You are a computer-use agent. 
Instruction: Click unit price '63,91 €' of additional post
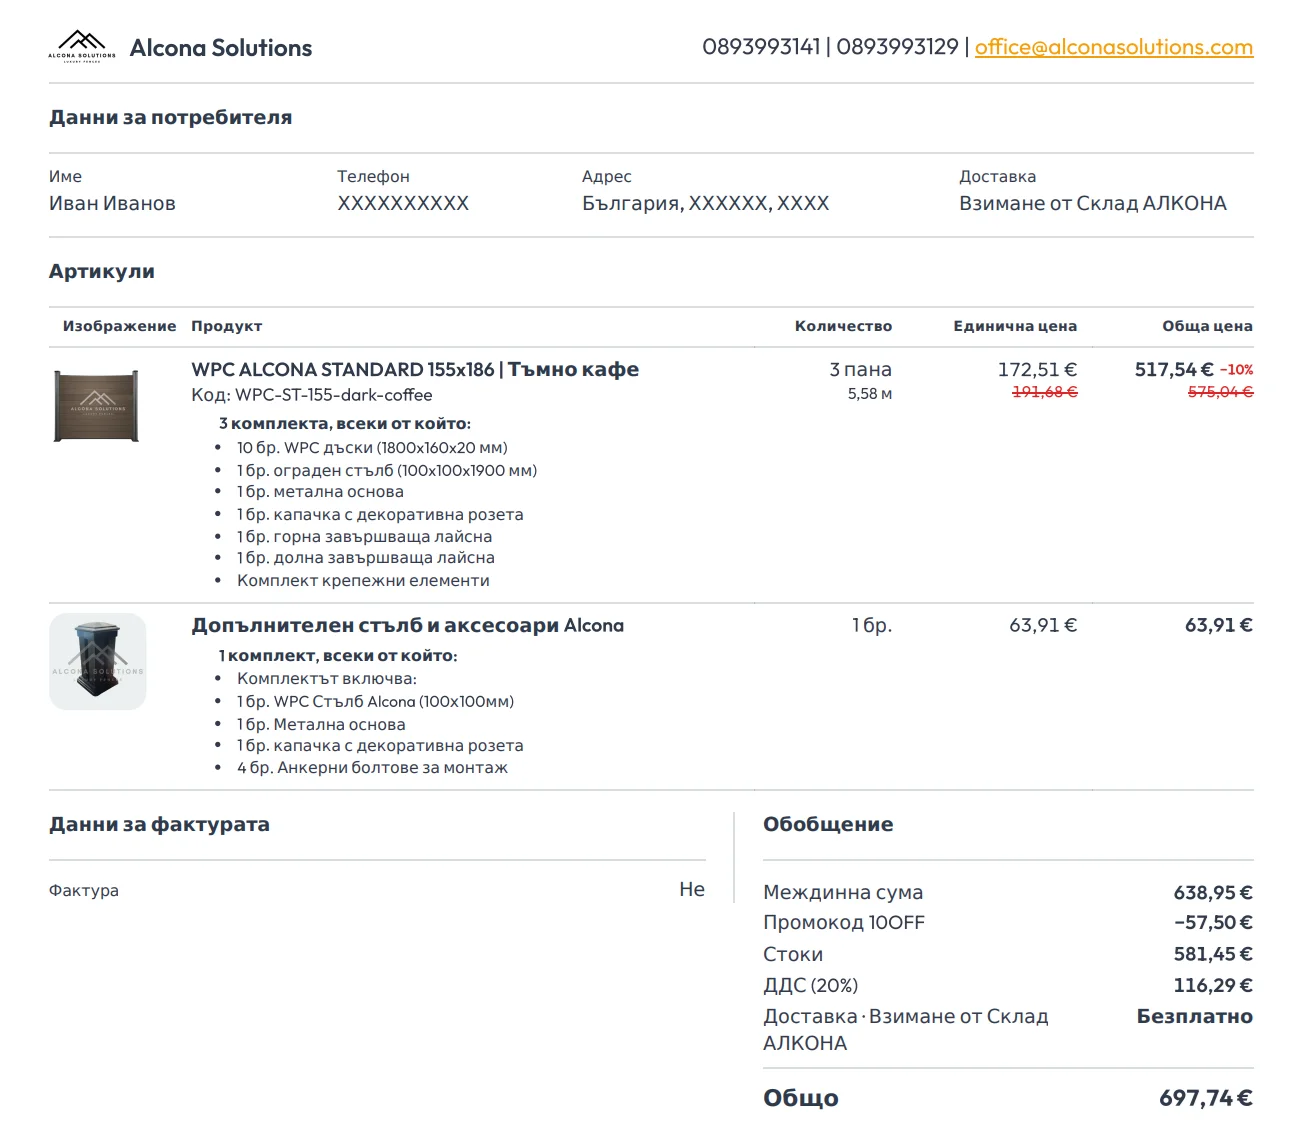click(1043, 625)
